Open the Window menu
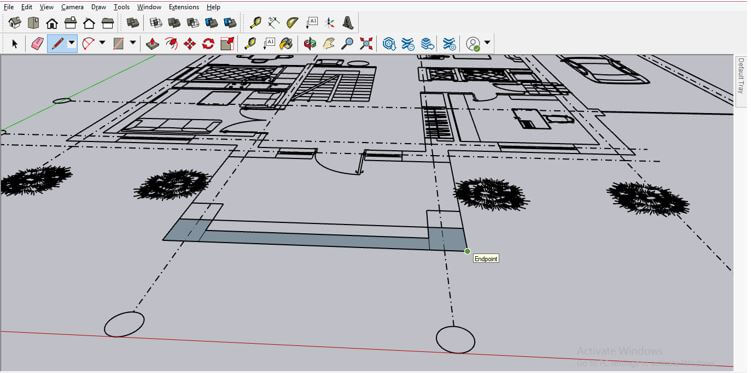751x373 pixels. tap(149, 7)
